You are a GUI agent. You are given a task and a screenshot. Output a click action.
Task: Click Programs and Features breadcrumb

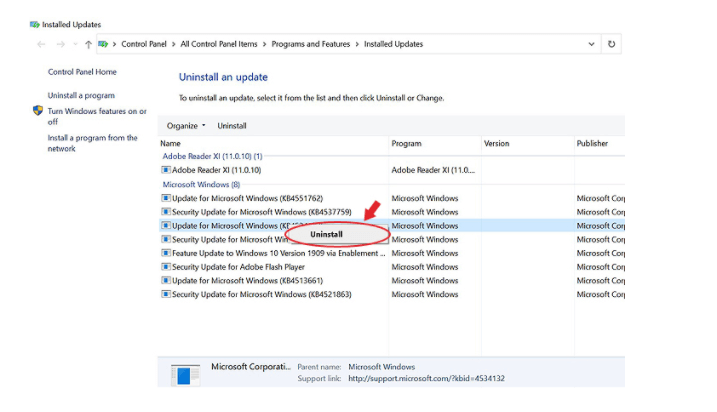pyautogui.click(x=310, y=44)
